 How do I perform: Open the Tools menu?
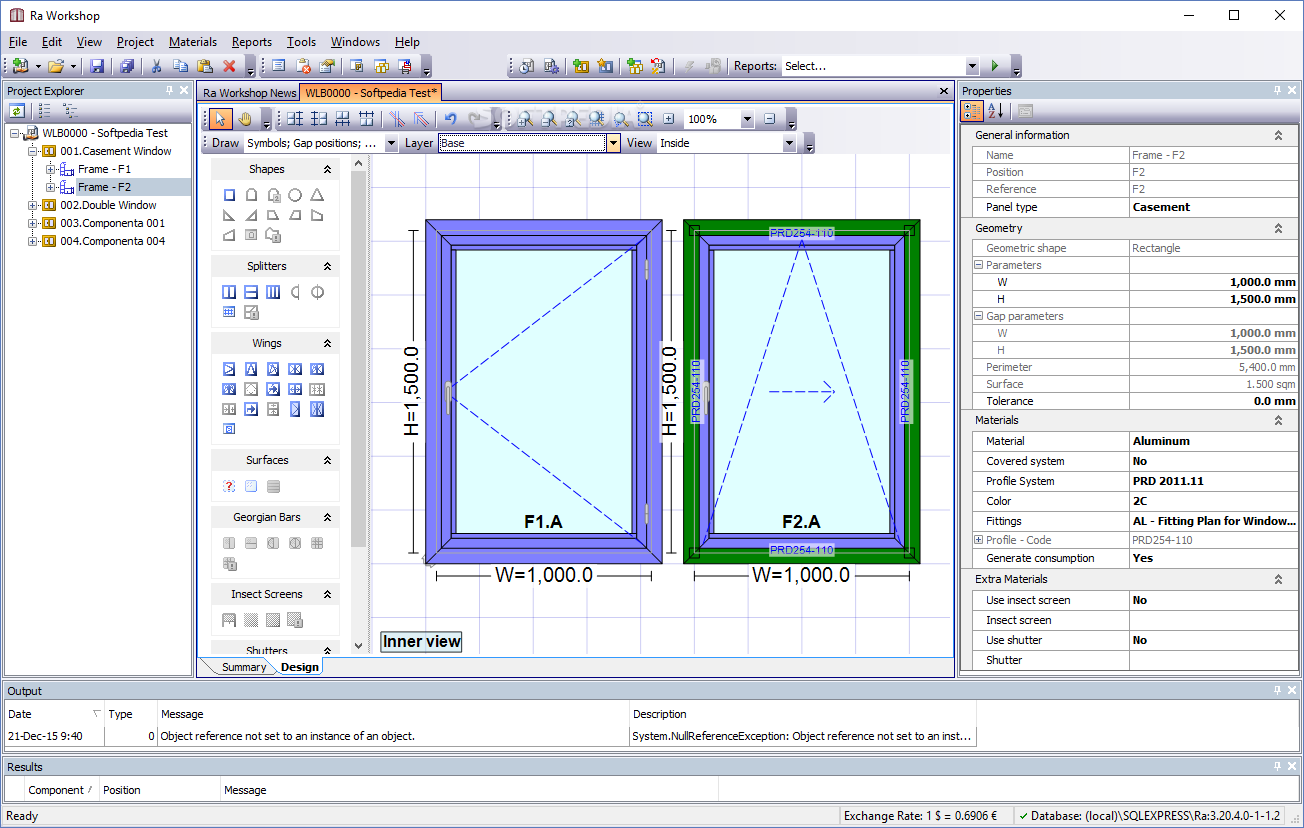point(301,42)
